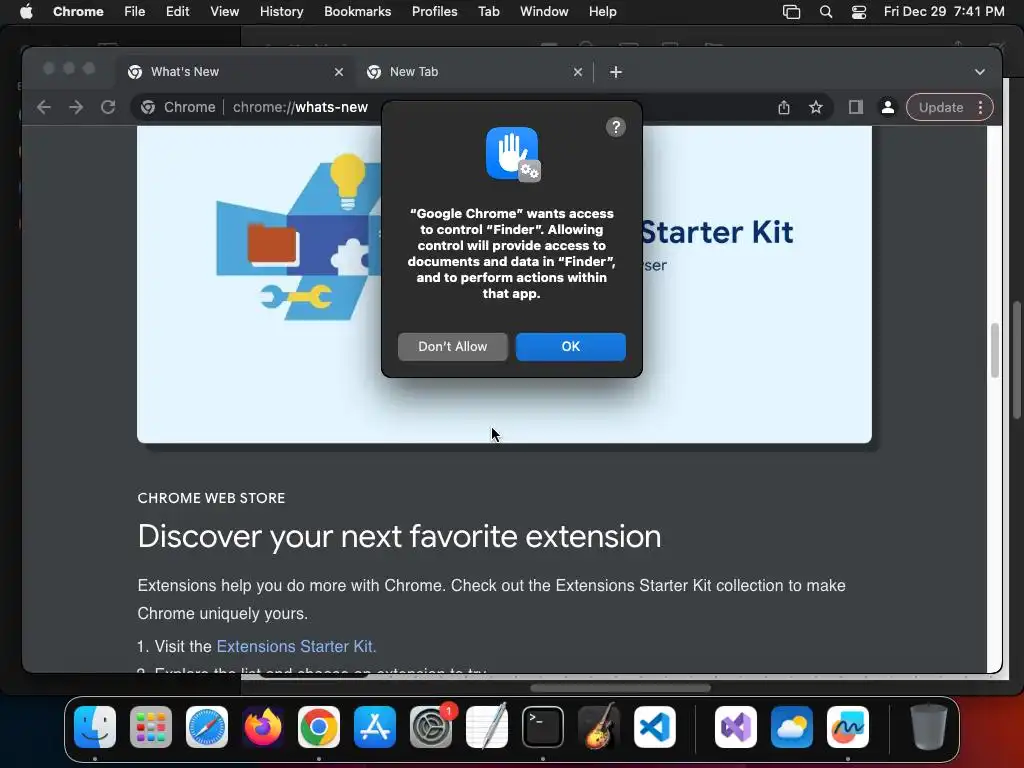1024x768 pixels.
Task: Click the Discover your next favorite extension heading
Action: pyautogui.click(x=399, y=536)
